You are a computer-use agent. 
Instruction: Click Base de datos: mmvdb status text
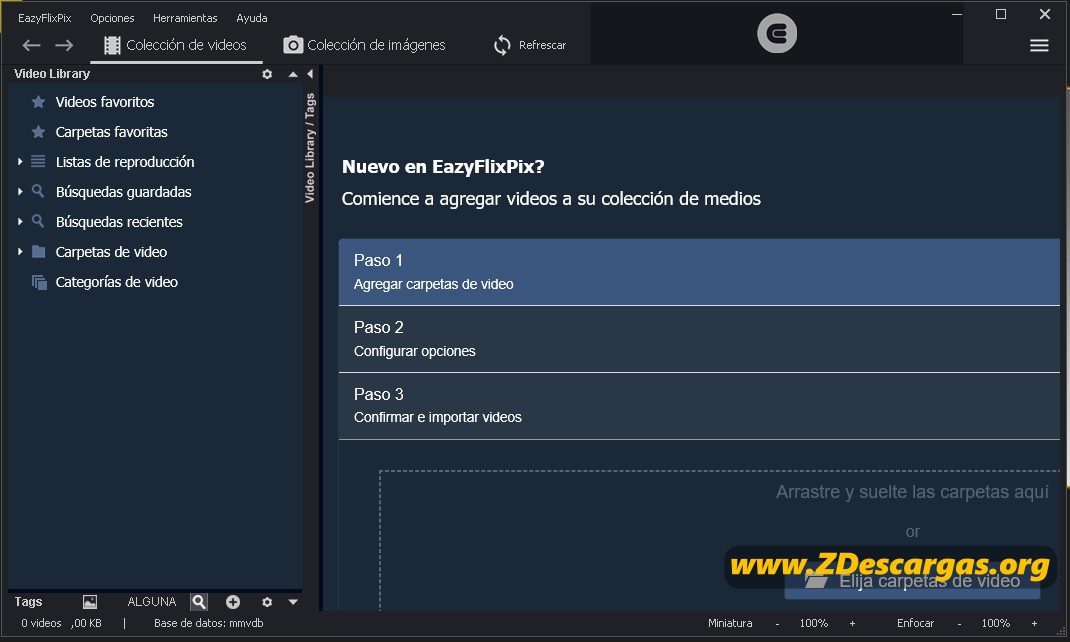(x=208, y=623)
